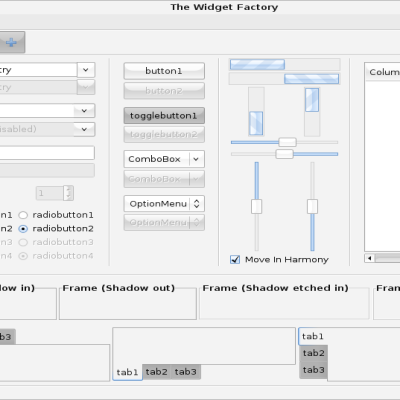Click the blue plus toolbar icon

point(11,42)
